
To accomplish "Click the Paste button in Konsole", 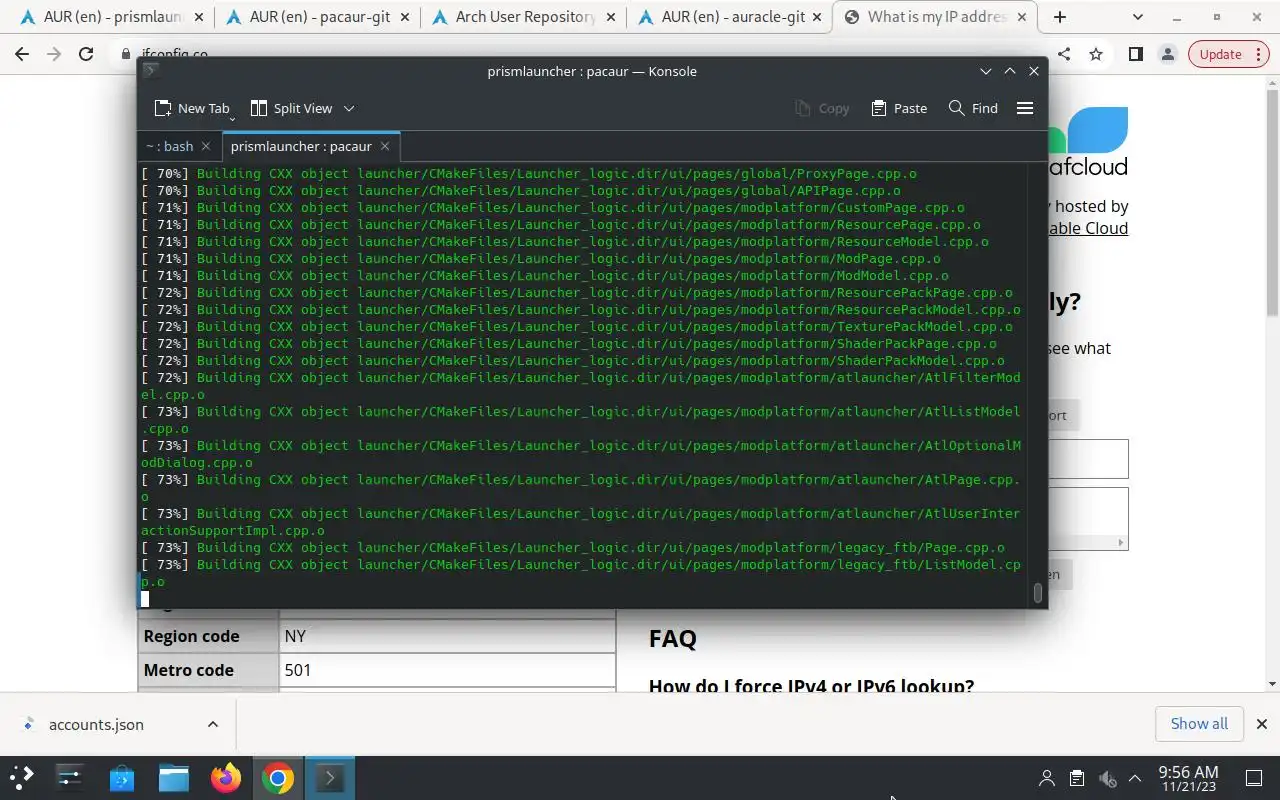I will 899,108.
